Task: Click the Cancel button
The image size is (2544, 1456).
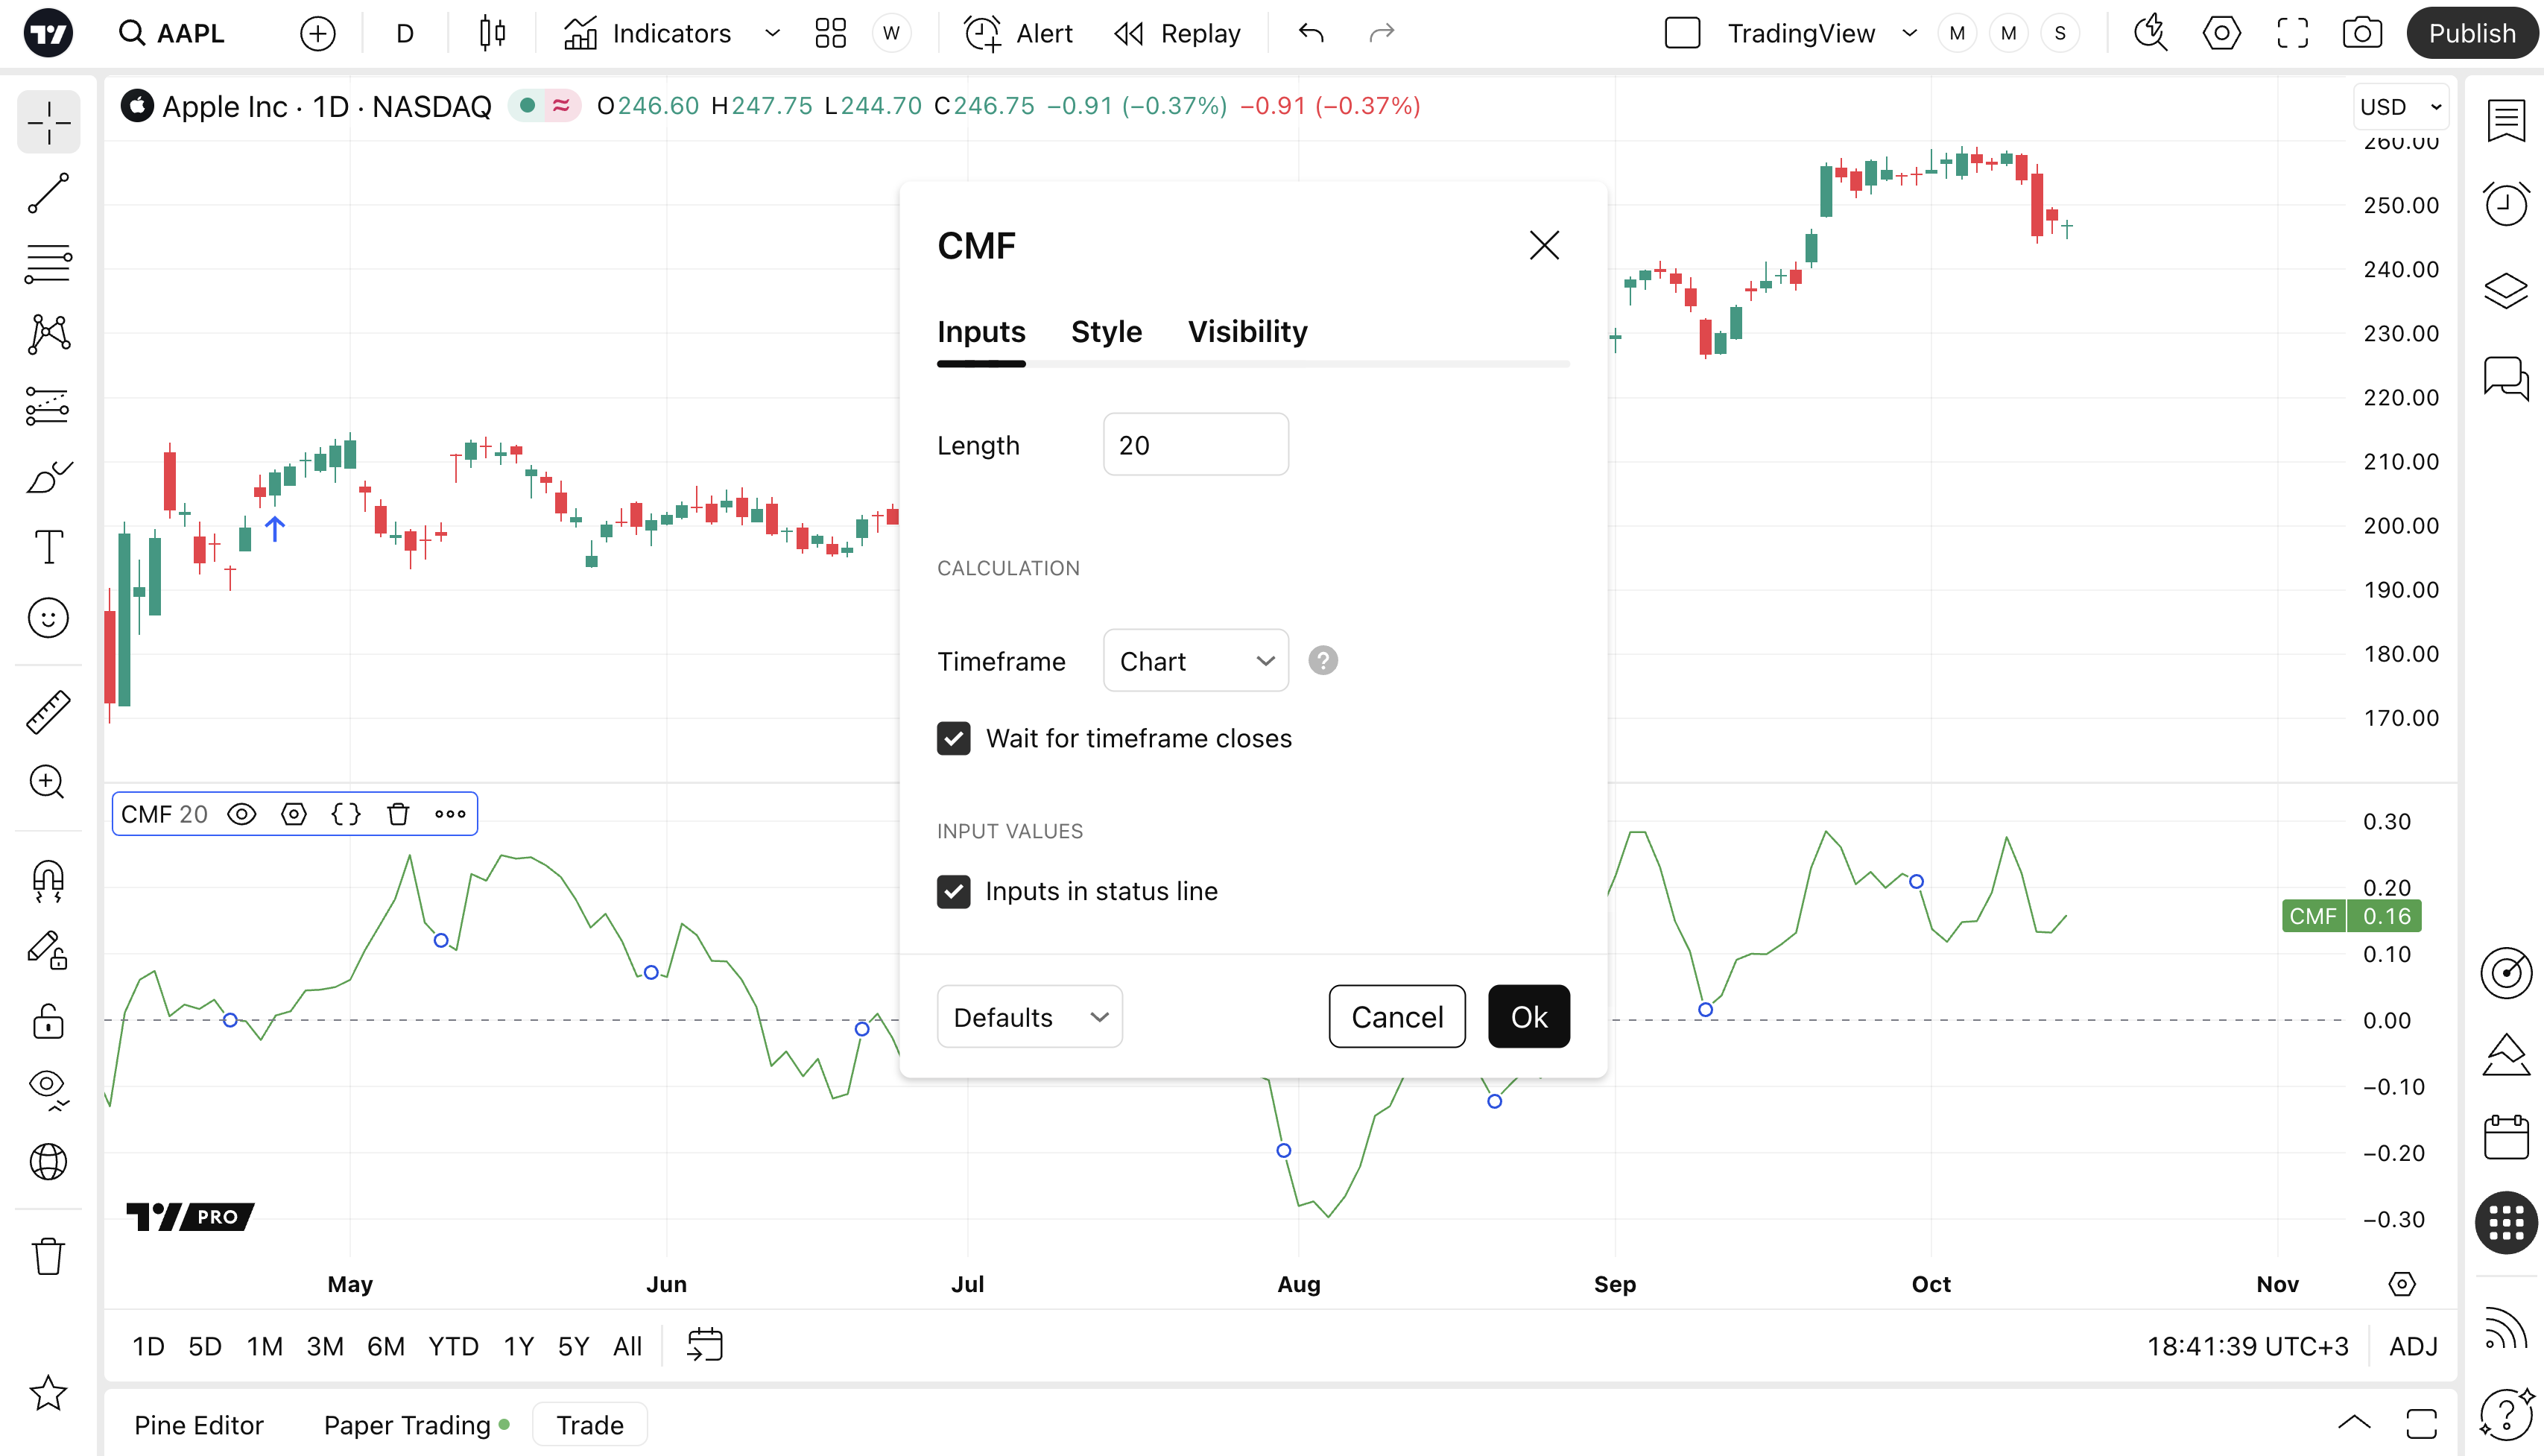Action: tap(1396, 1017)
